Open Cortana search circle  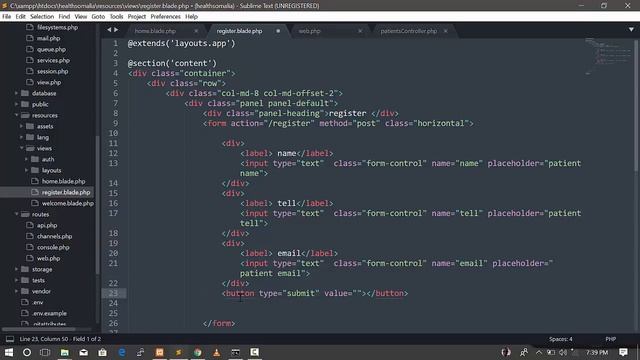point(27,352)
